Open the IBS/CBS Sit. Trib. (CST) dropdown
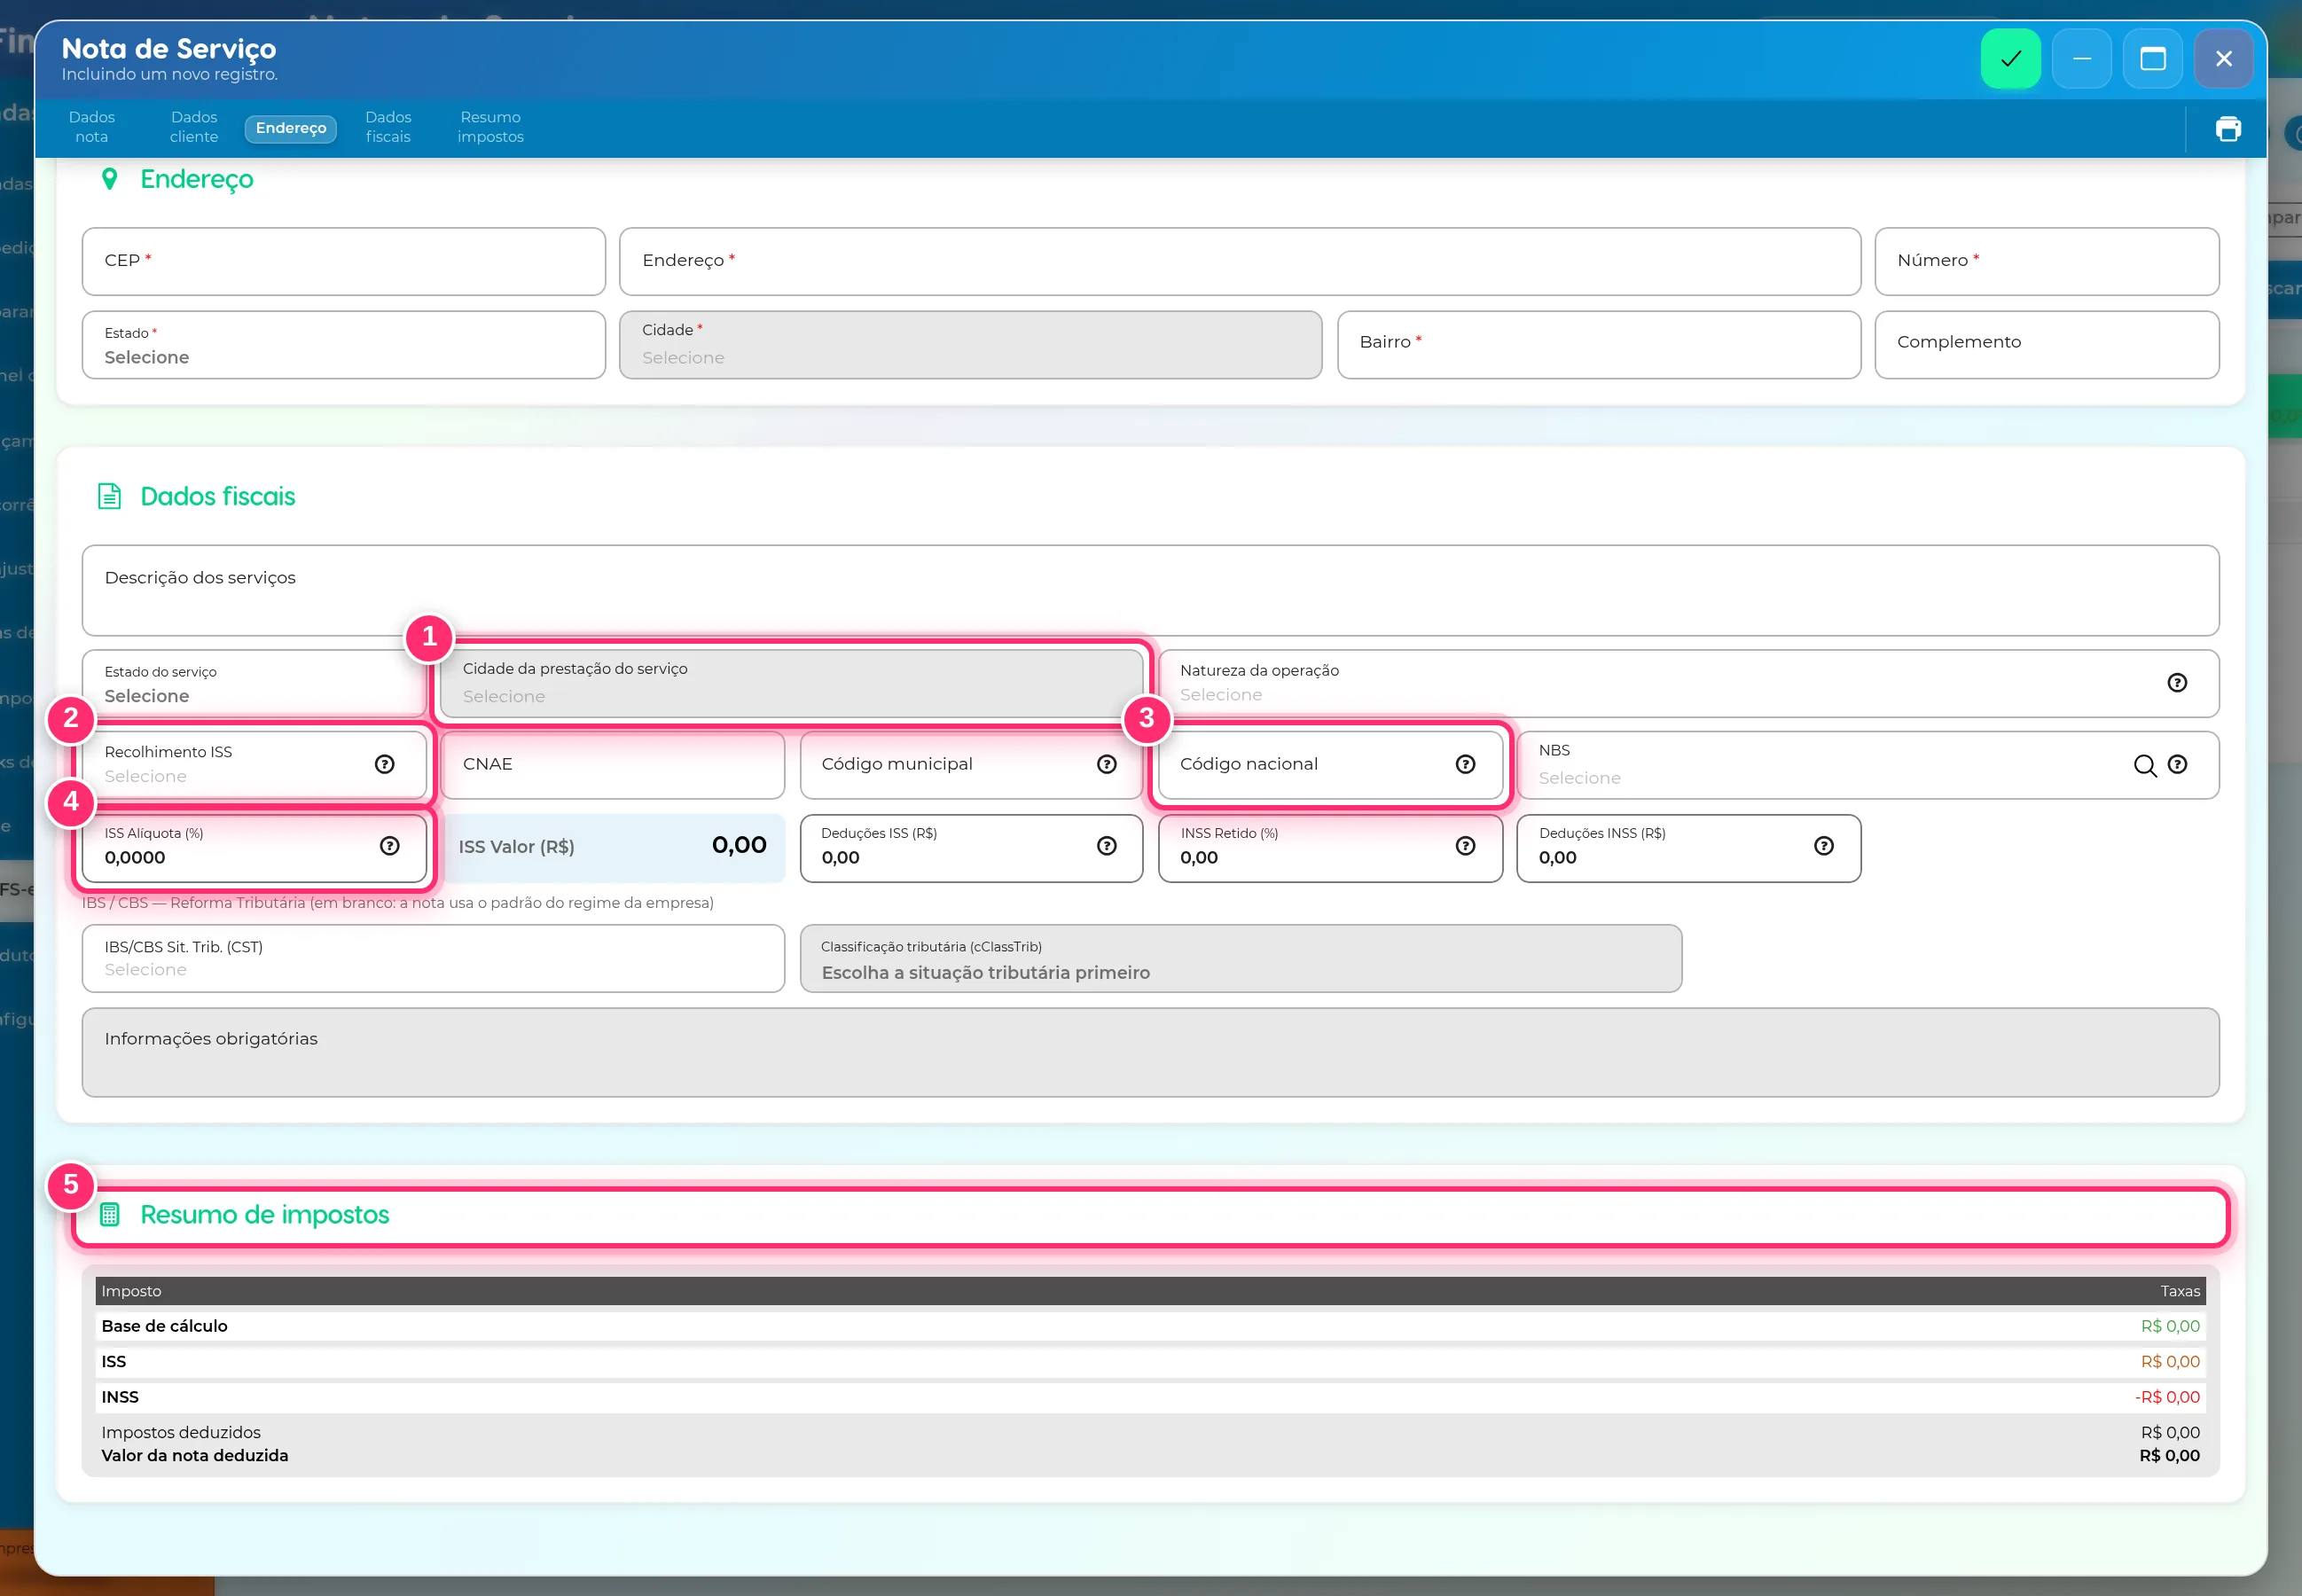2302x1596 pixels. (433, 959)
